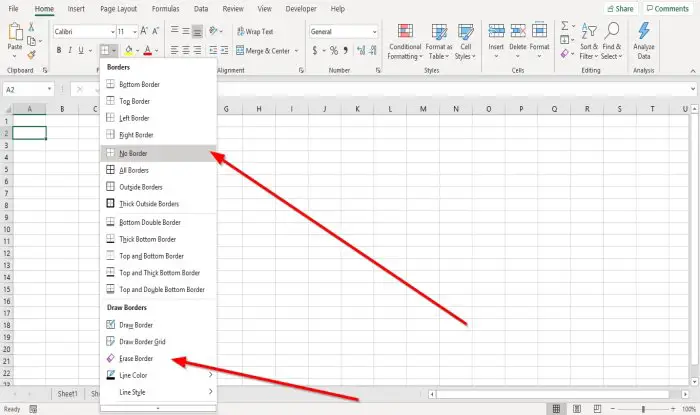
Task: Click the Normal view status icon
Action: coord(556,409)
